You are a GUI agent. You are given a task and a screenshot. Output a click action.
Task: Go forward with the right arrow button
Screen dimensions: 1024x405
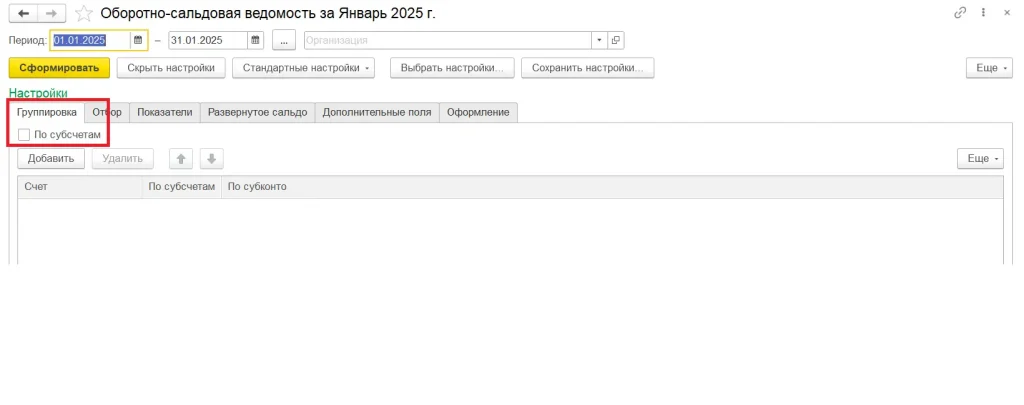click(x=52, y=13)
